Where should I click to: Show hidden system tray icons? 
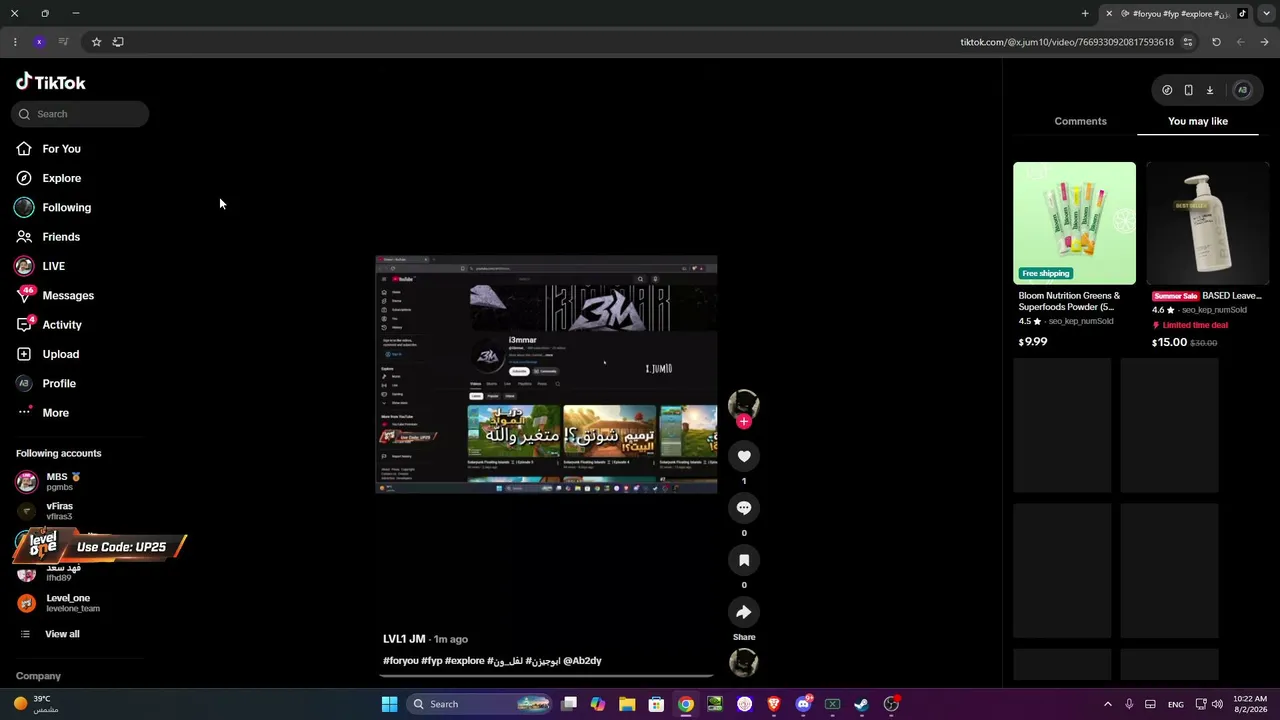pyautogui.click(x=1107, y=704)
